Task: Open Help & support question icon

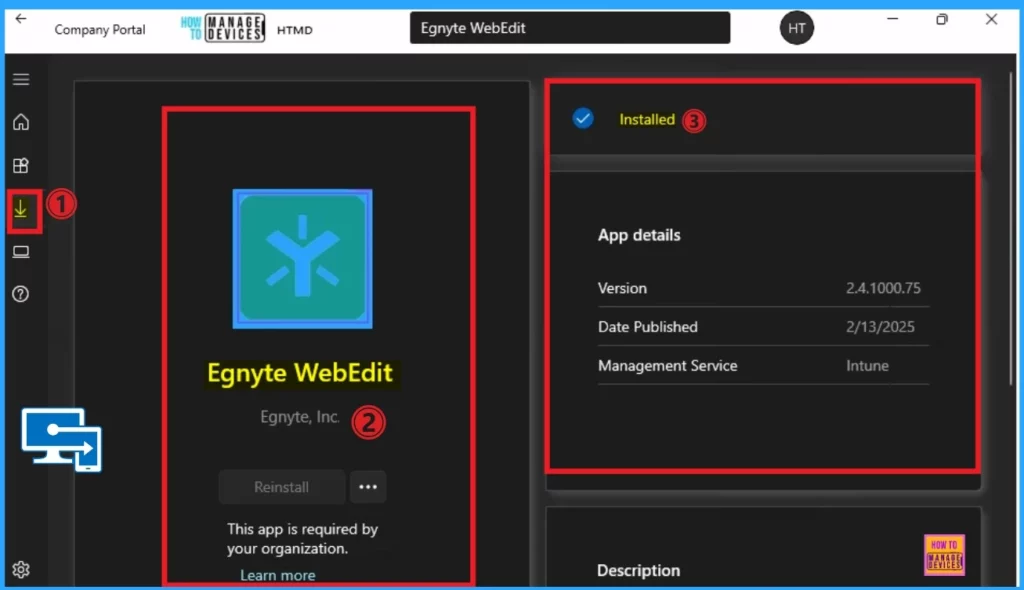Action: [21, 294]
